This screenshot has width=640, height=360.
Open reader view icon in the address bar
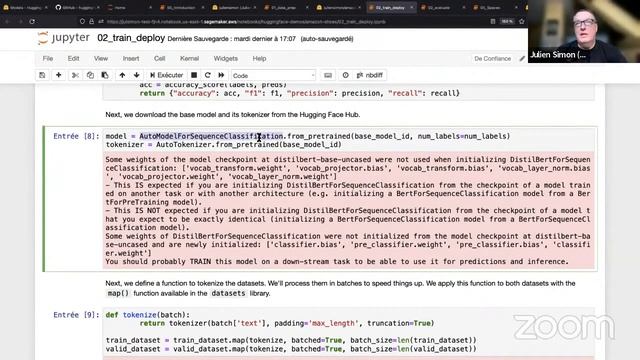(493, 21)
